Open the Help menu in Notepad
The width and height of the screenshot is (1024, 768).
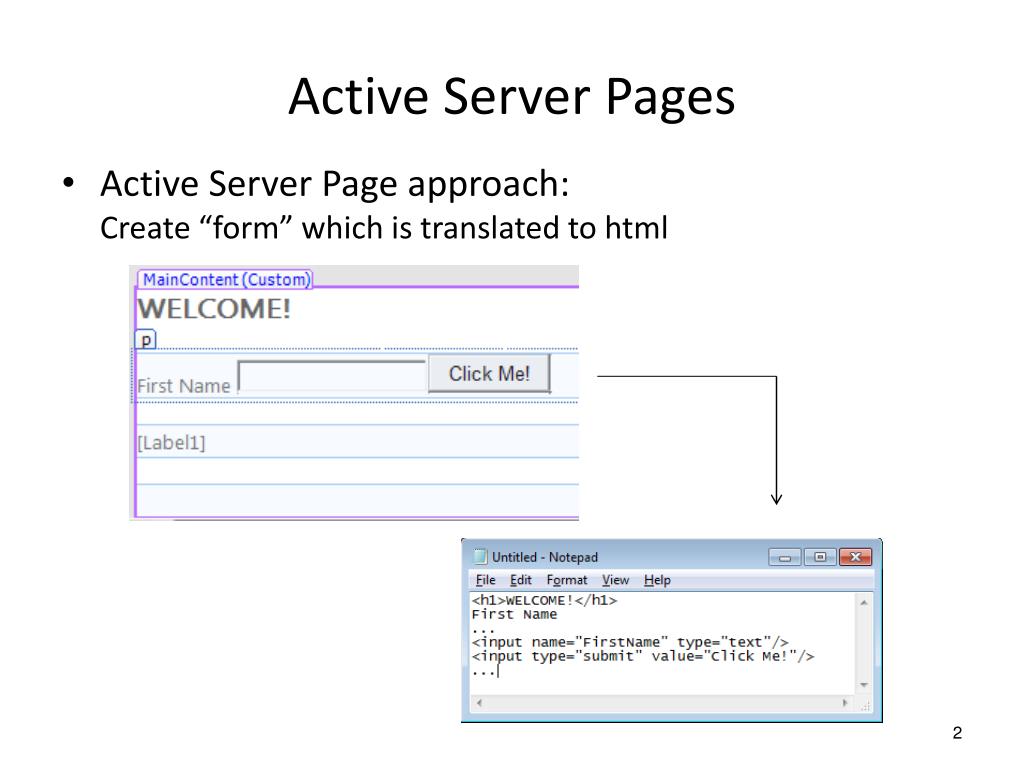click(x=657, y=580)
